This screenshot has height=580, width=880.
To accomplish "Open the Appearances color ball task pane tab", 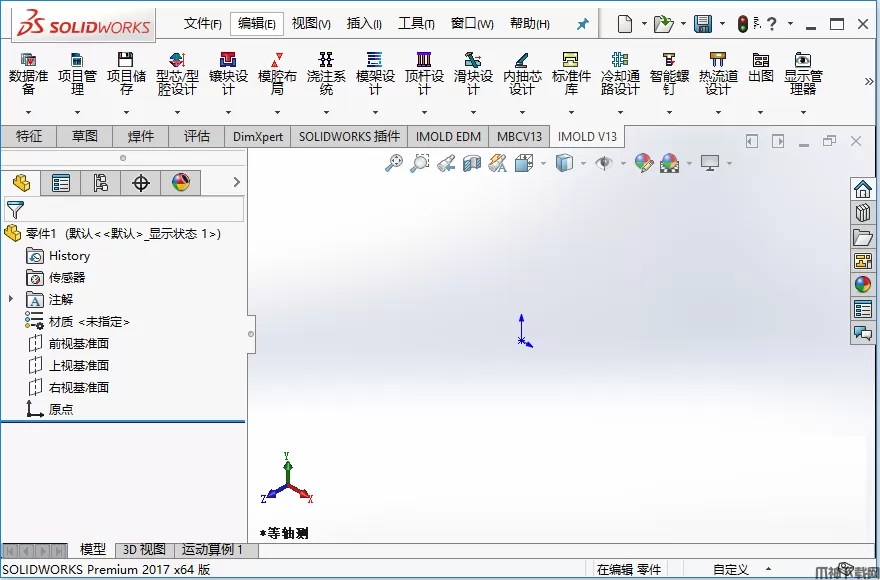I will (x=862, y=284).
